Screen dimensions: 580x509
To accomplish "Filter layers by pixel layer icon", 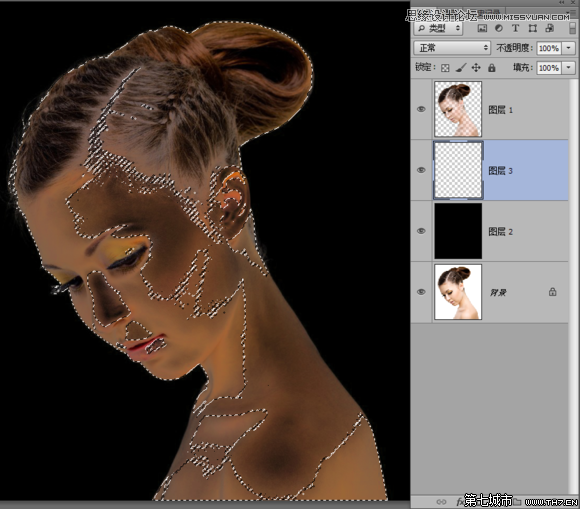I will pyautogui.click(x=482, y=28).
